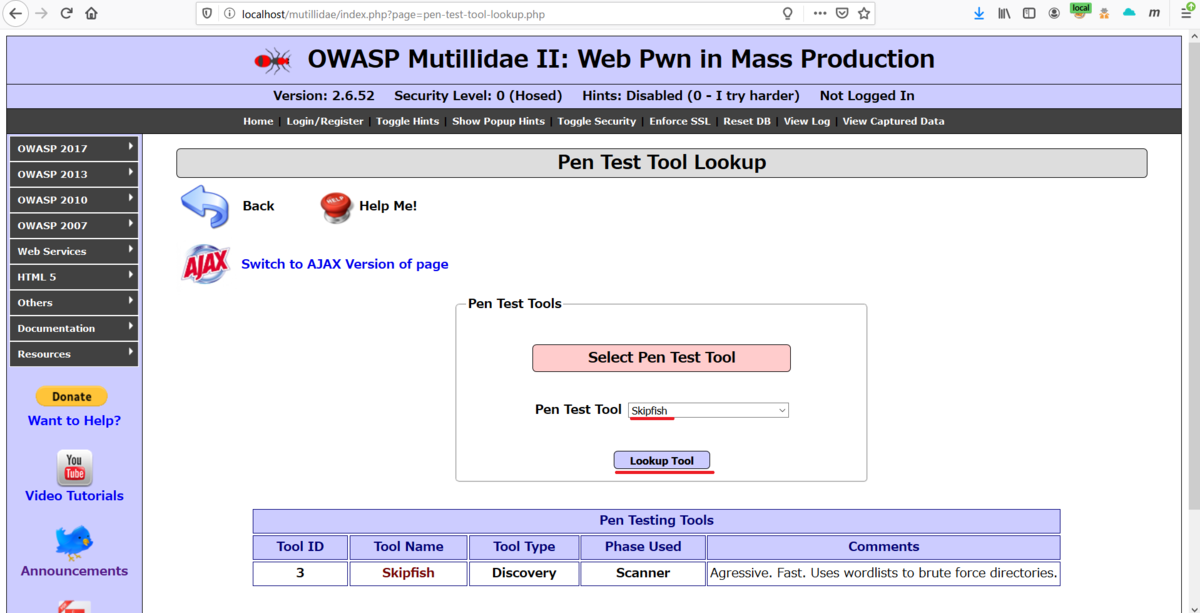
Task: Save page to Pocket
Action: click(843, 14)
